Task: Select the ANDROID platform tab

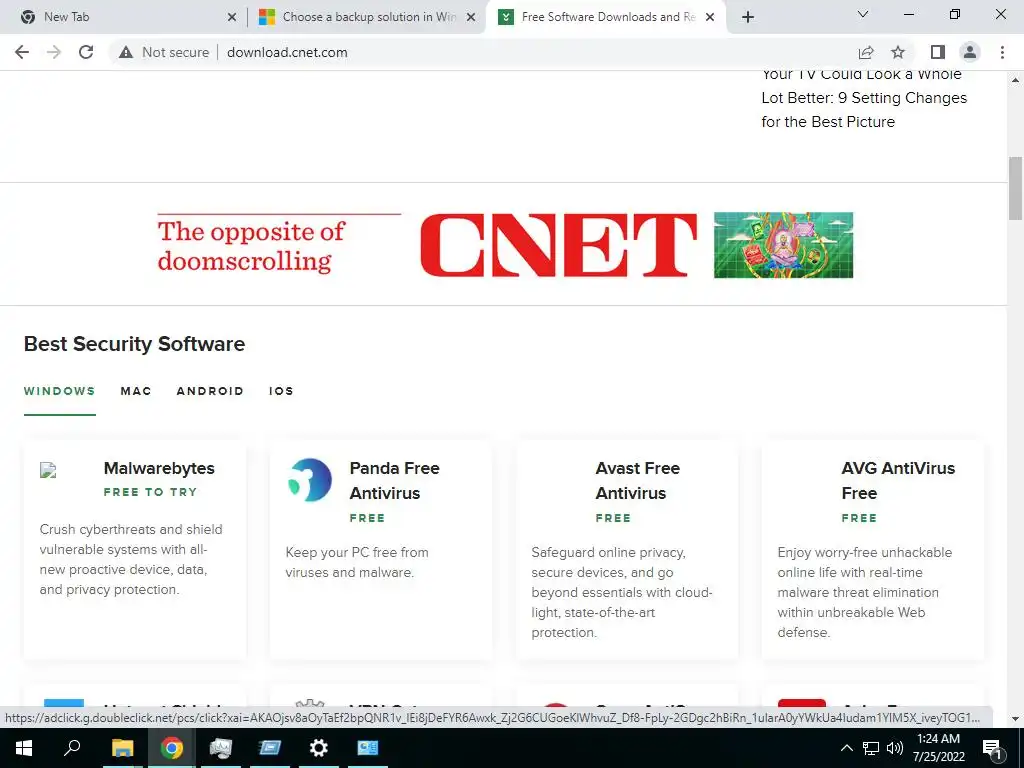Action: [x=210, y=391]
